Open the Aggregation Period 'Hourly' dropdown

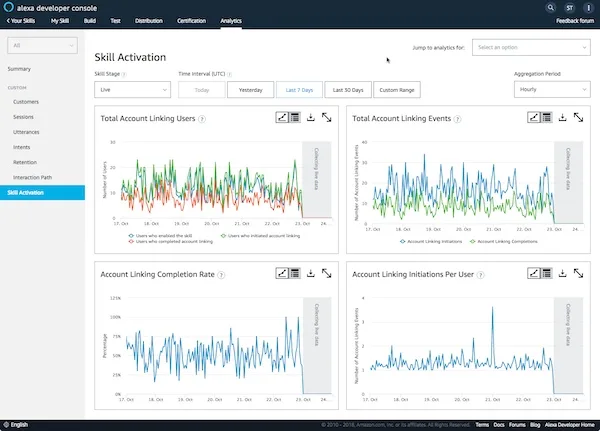552,89
